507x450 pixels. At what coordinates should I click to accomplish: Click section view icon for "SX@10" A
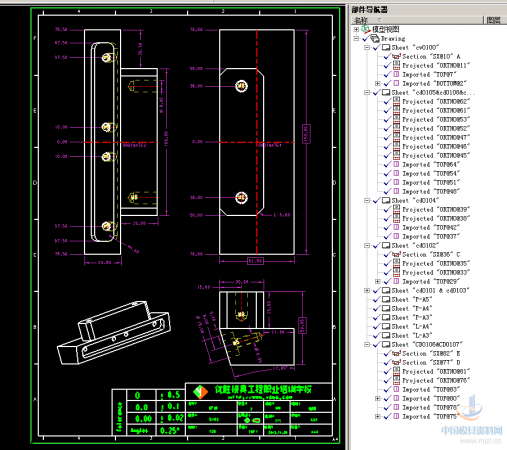click(x=396, y=56)
